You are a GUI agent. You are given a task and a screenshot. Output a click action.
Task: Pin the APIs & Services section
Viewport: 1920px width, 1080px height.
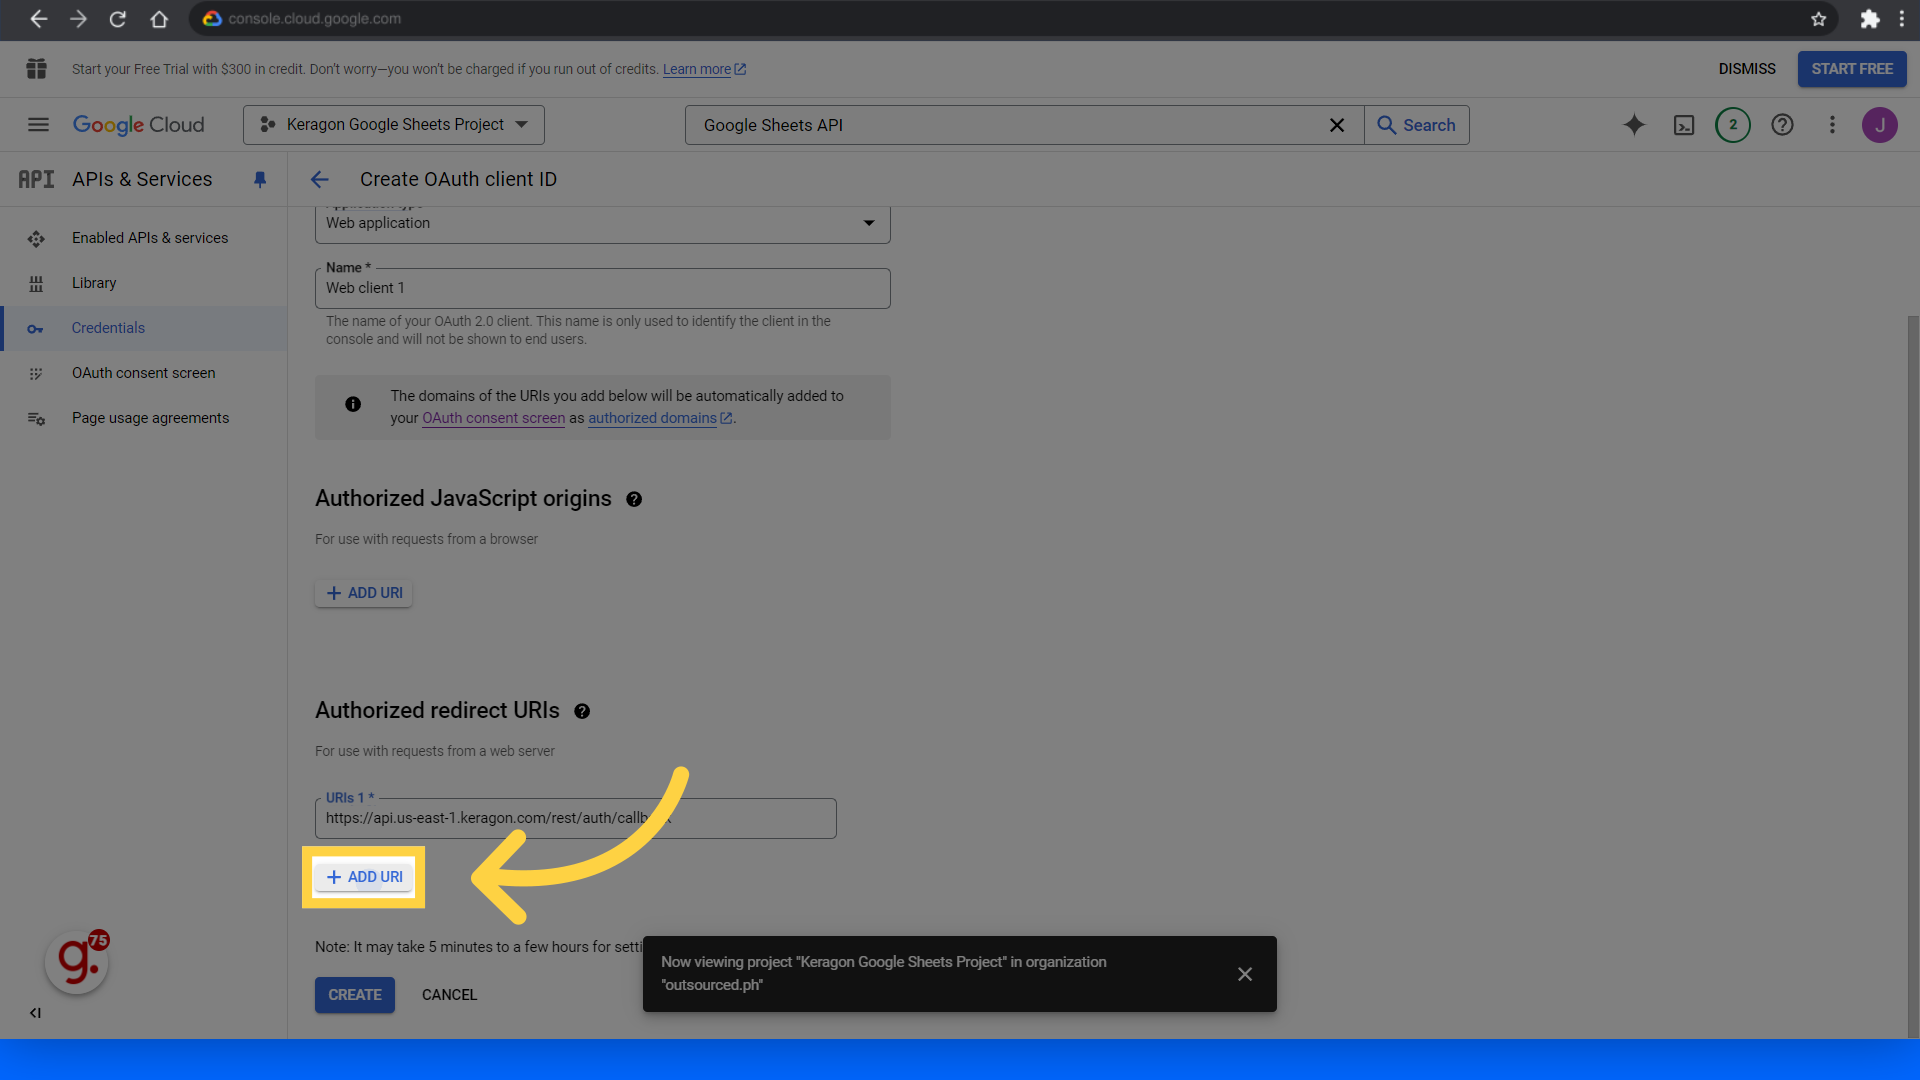point(260,180)
